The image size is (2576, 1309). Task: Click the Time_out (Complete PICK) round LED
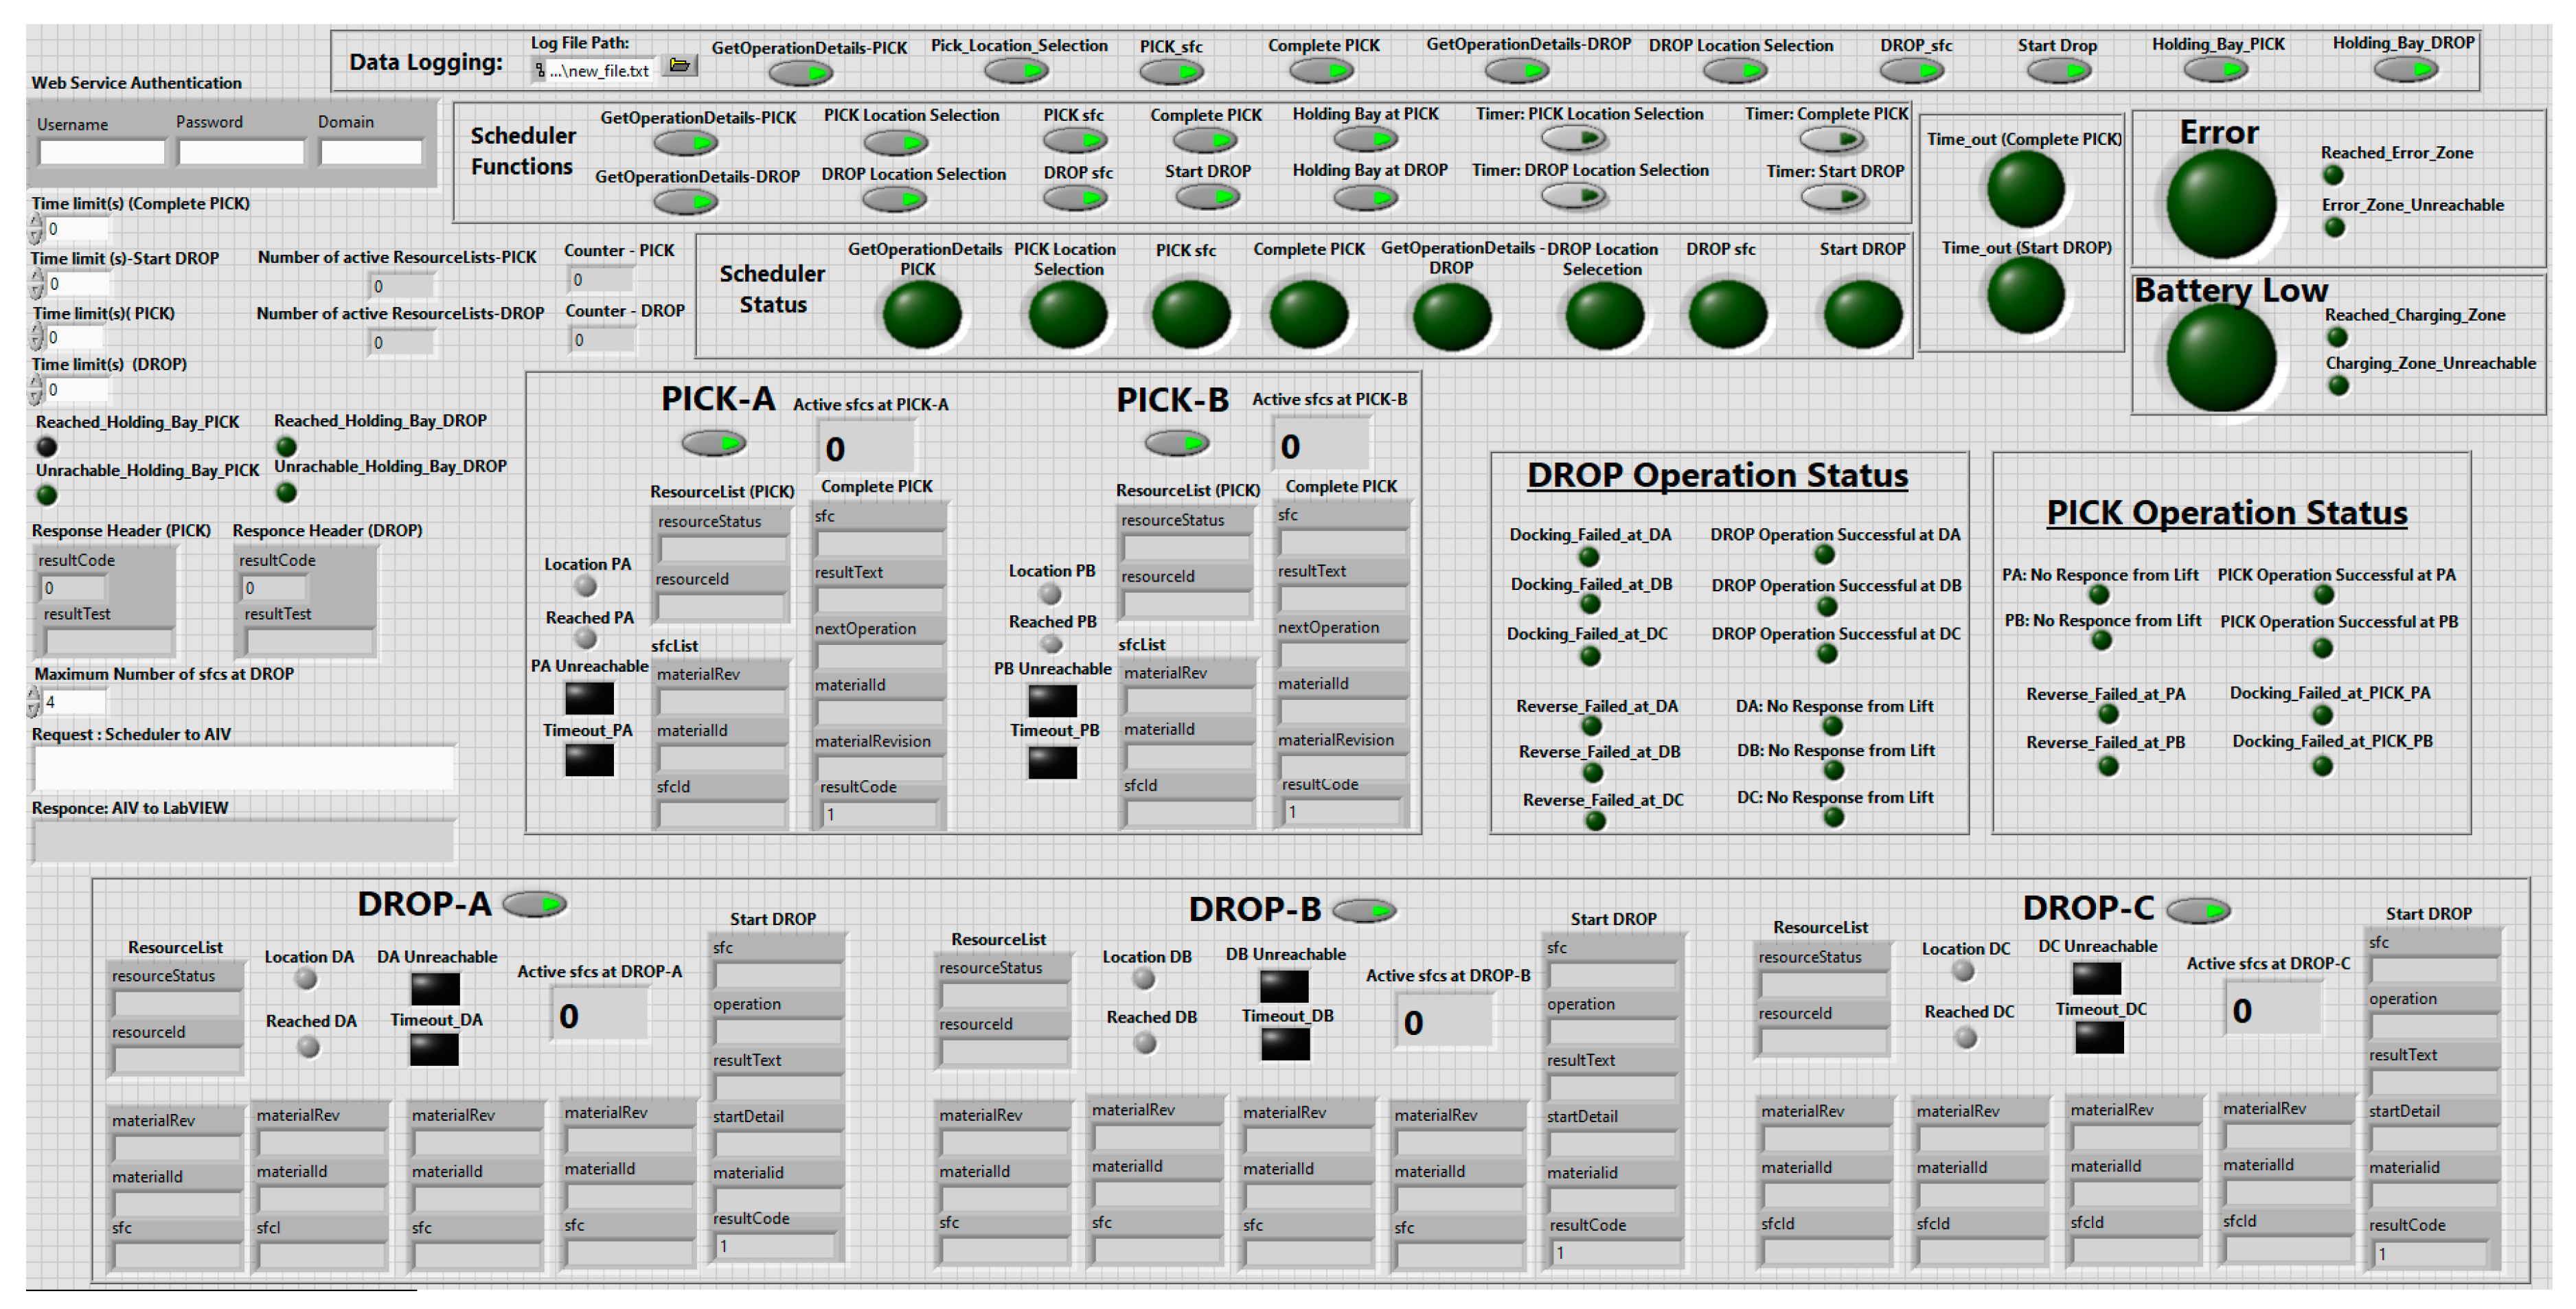click(2025, 188)
